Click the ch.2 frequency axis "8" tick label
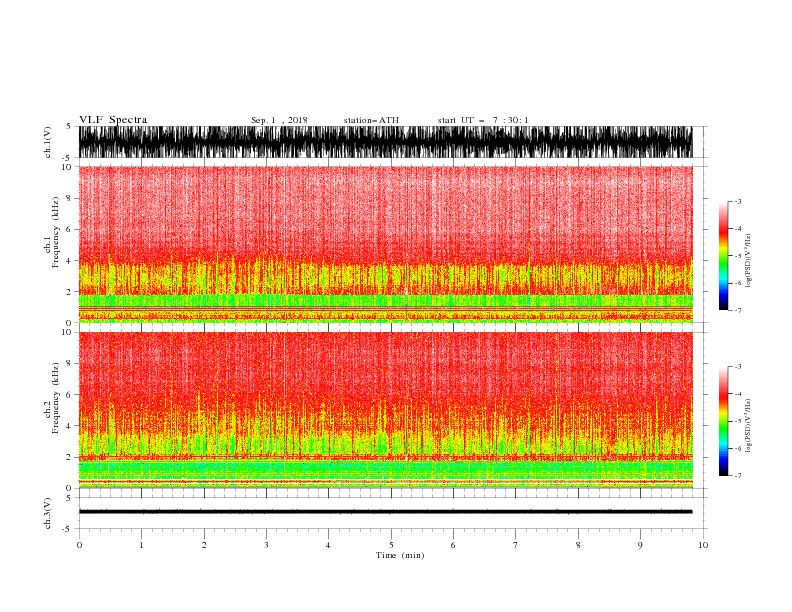The width and height of the screenshot is (792, 612). 70,364
